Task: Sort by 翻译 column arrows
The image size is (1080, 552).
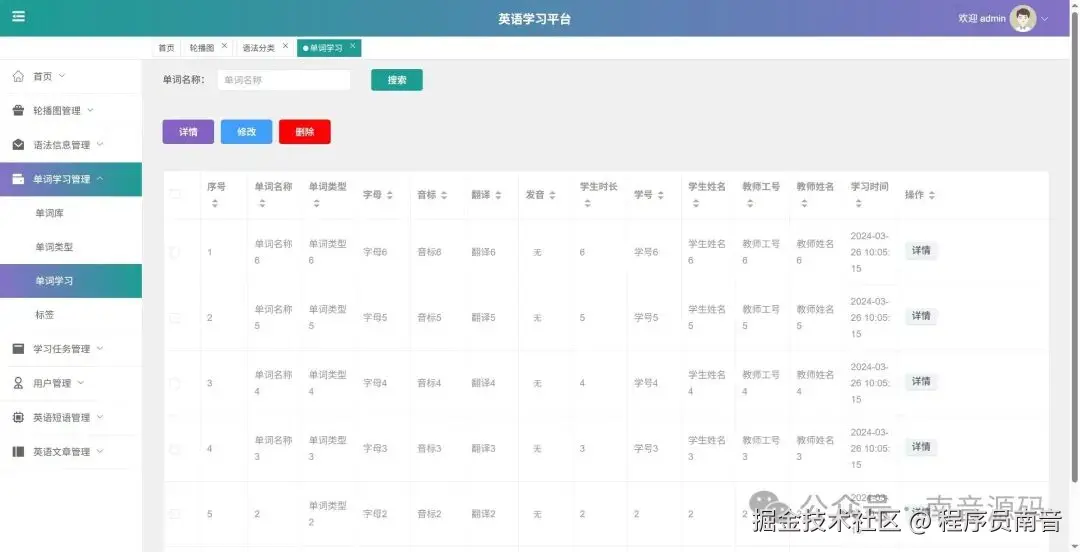Action: click(498, 196)
